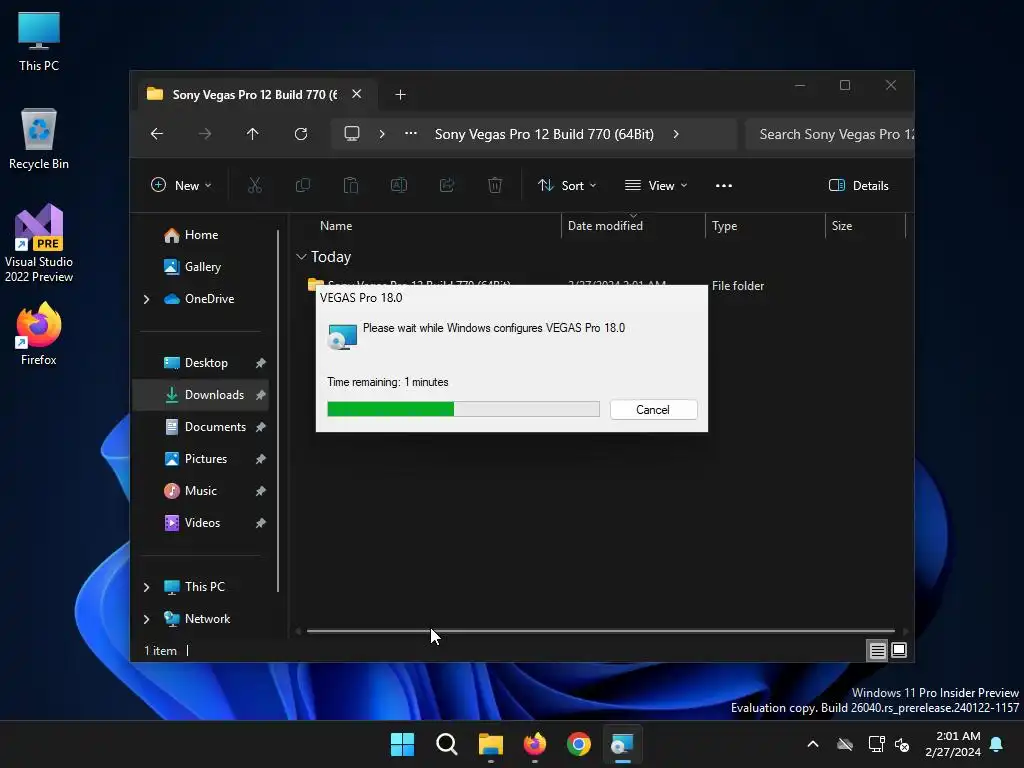The height and width of the screenshot is (768, 1024).
Task: Open the New dropdown menu
Action: 181,185
